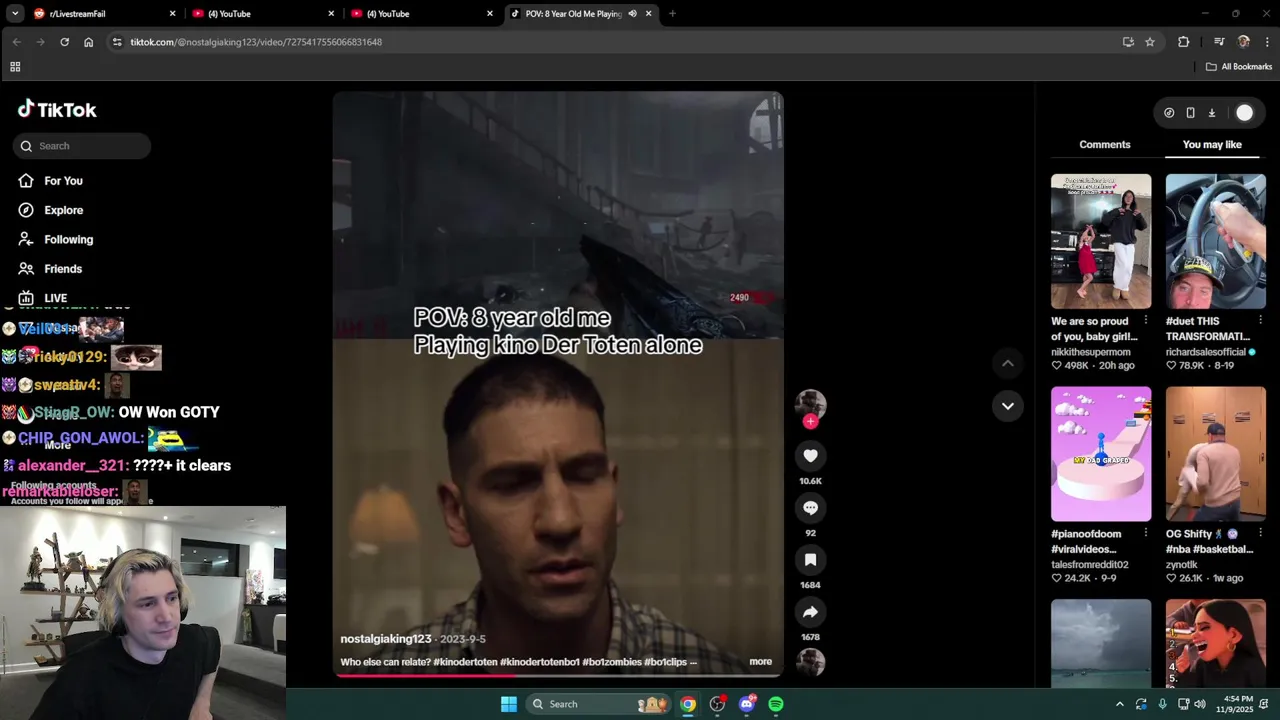This screenshot has height=720, width=1280.
Task: Open options for '#duet THIS' card
Action: coord(1260,321)
